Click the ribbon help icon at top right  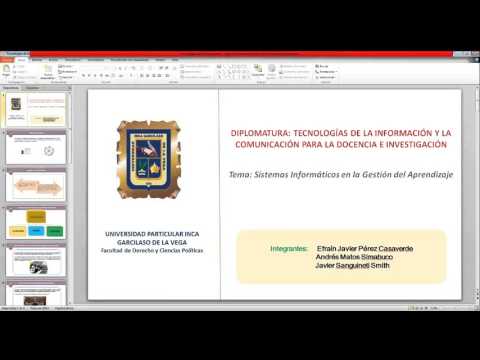pyautogui.click(x=477, y=60)
